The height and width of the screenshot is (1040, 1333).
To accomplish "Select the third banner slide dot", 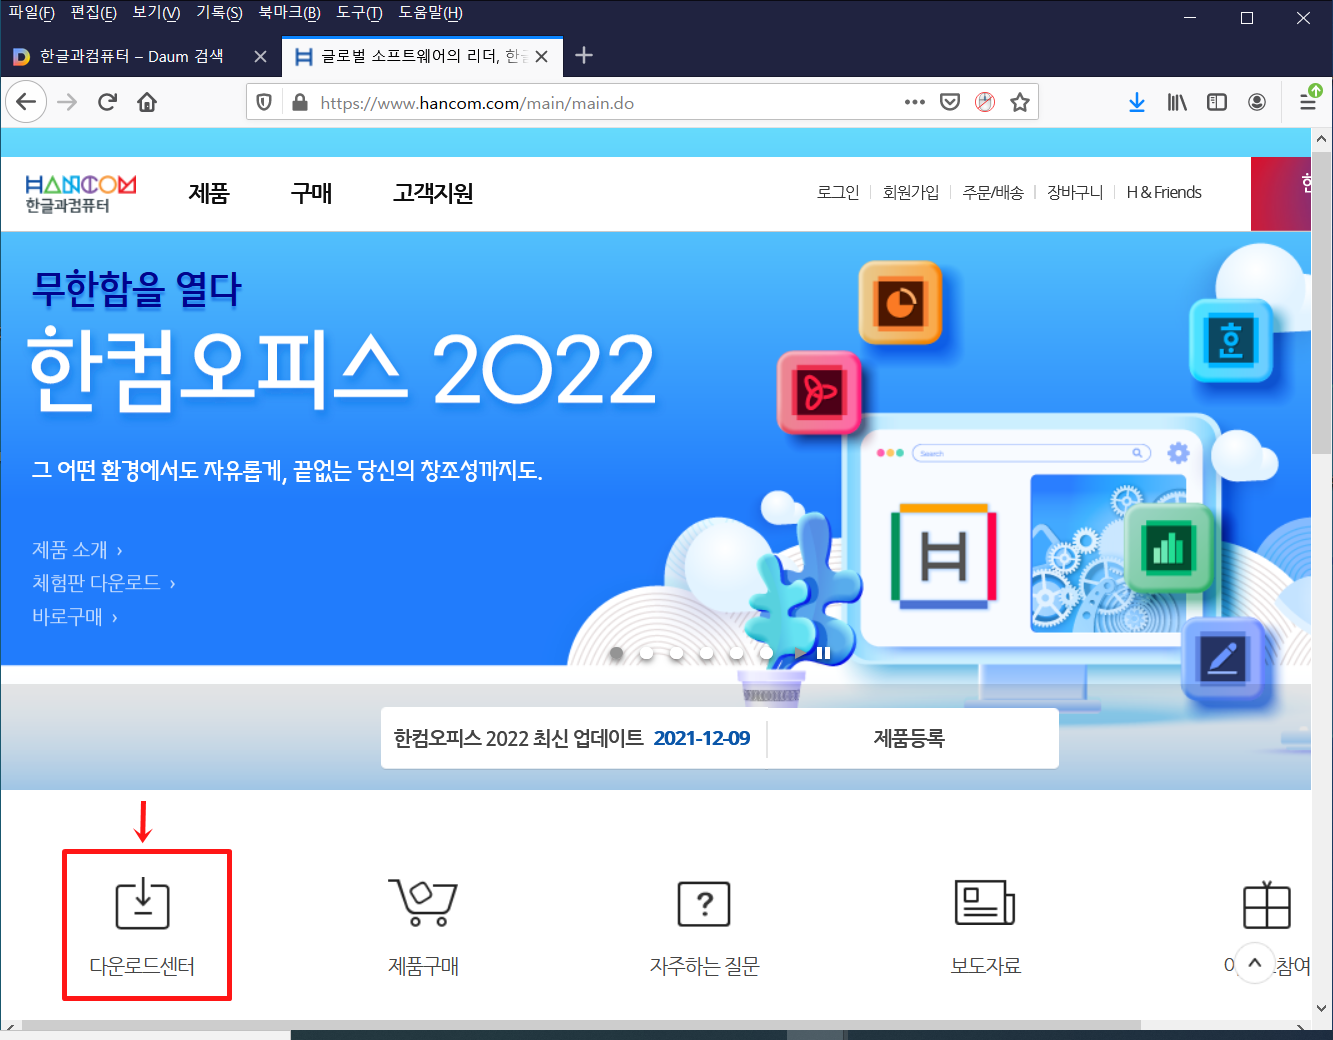I will point(677,653).
